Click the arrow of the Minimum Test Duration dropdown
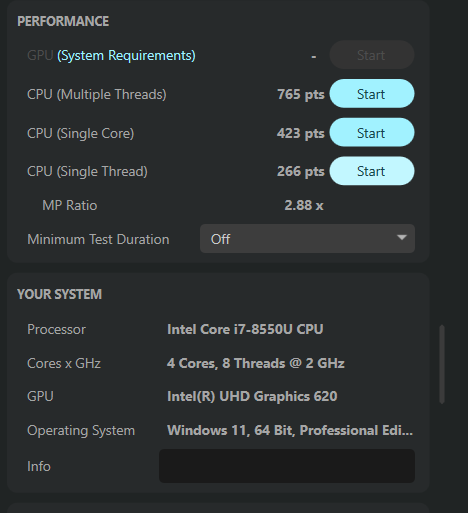 402,238
